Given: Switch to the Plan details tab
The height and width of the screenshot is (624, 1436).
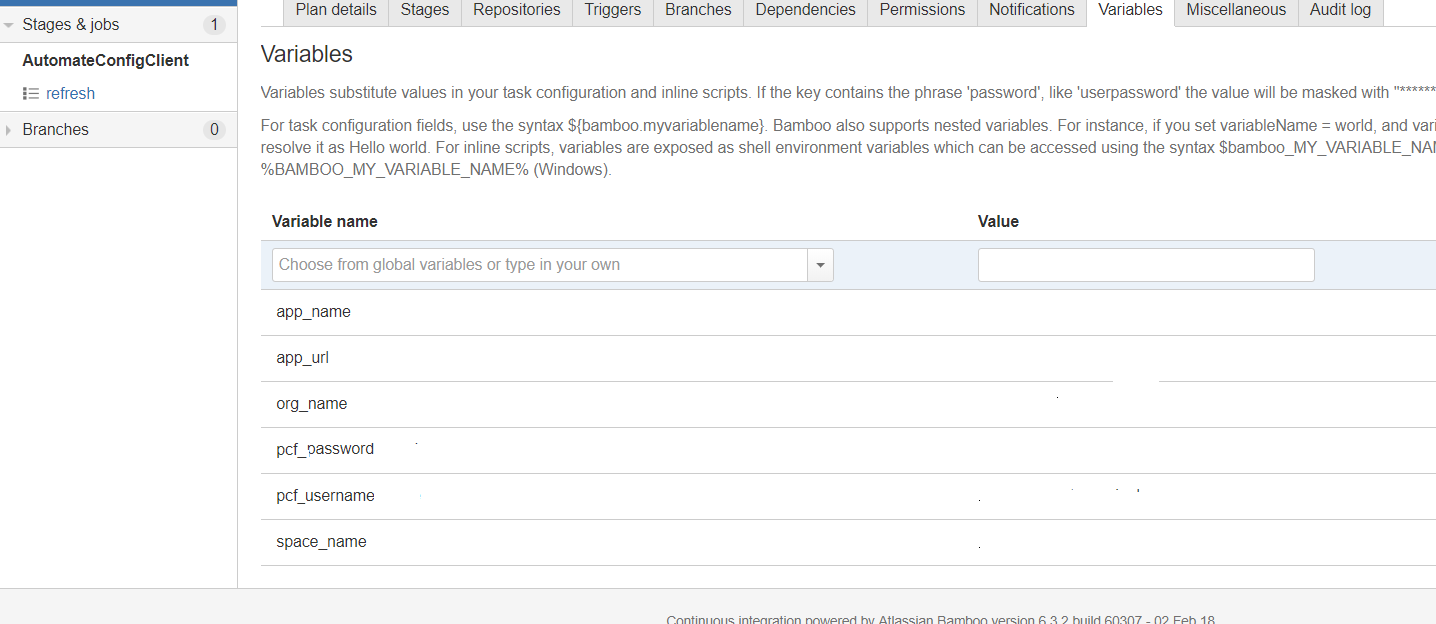Looking at the screenshot, I should click(x=336, y=10).
